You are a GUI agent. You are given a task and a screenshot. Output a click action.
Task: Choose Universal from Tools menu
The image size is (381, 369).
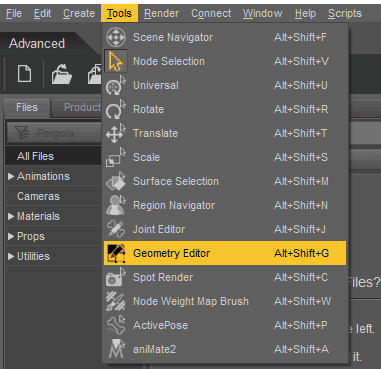click(x=225, y=85)
